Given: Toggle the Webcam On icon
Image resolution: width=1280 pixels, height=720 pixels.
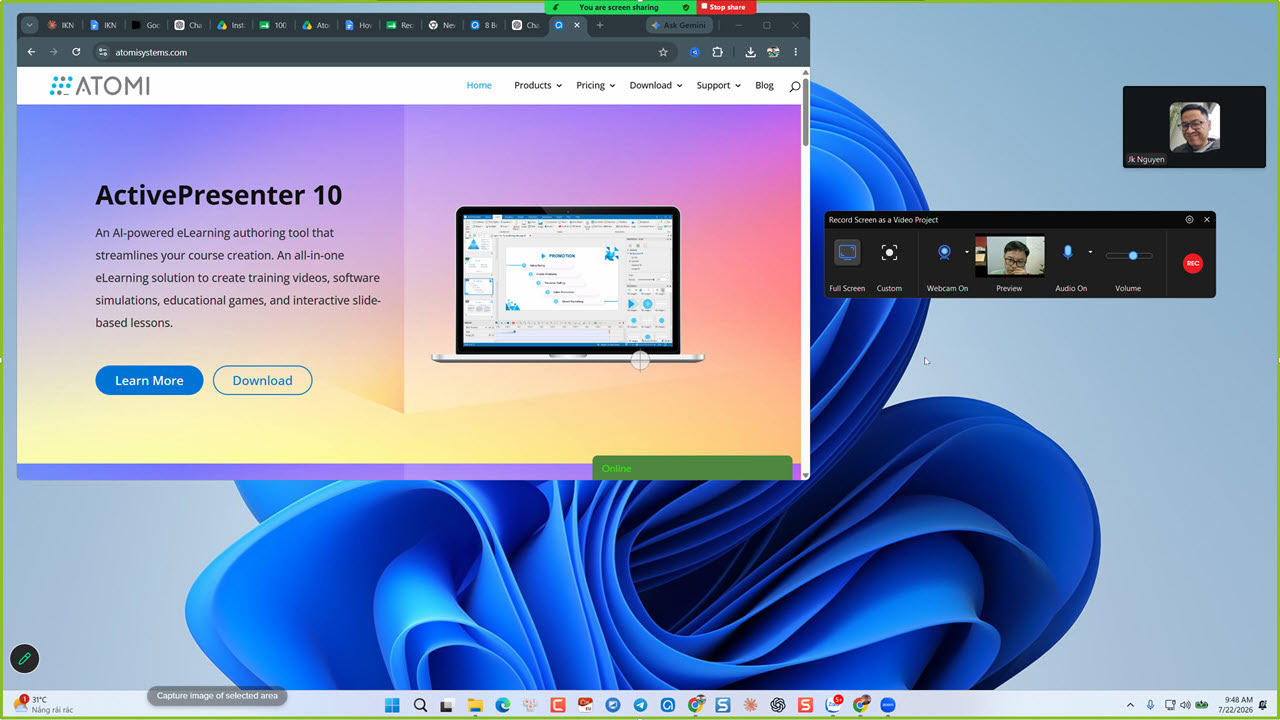Looking at the screenshot, I should 944,252.
